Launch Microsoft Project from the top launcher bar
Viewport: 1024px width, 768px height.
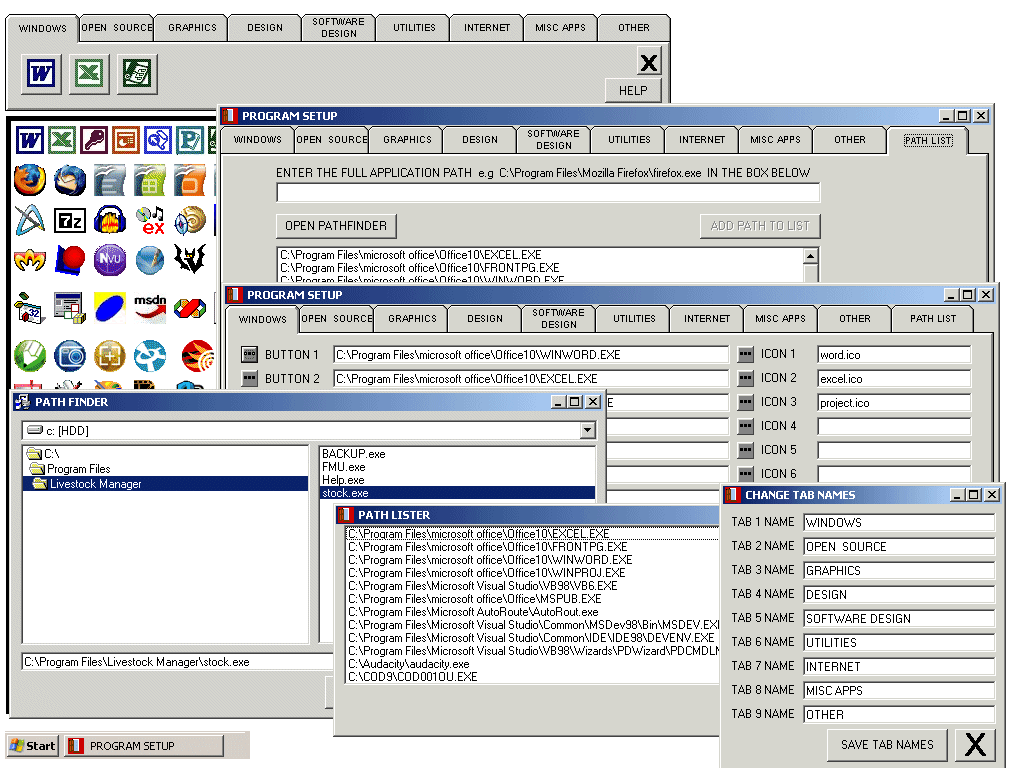click(137, 74)
